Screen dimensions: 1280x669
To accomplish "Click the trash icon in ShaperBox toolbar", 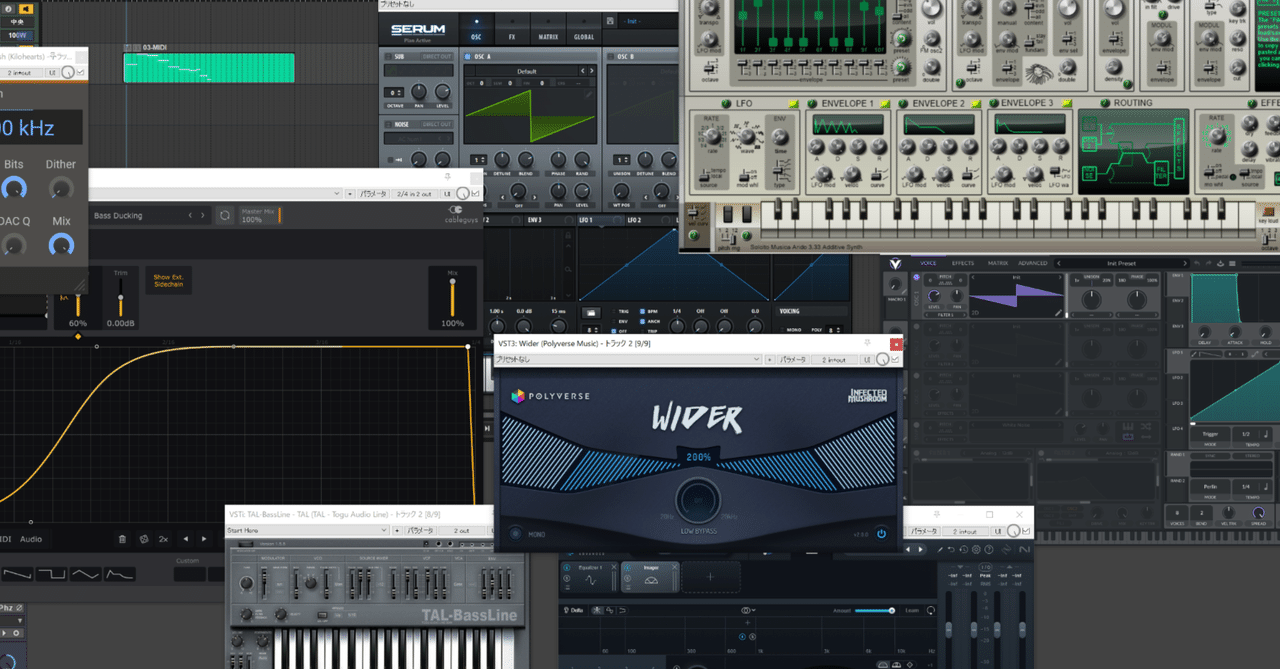I will click(122, 539).
